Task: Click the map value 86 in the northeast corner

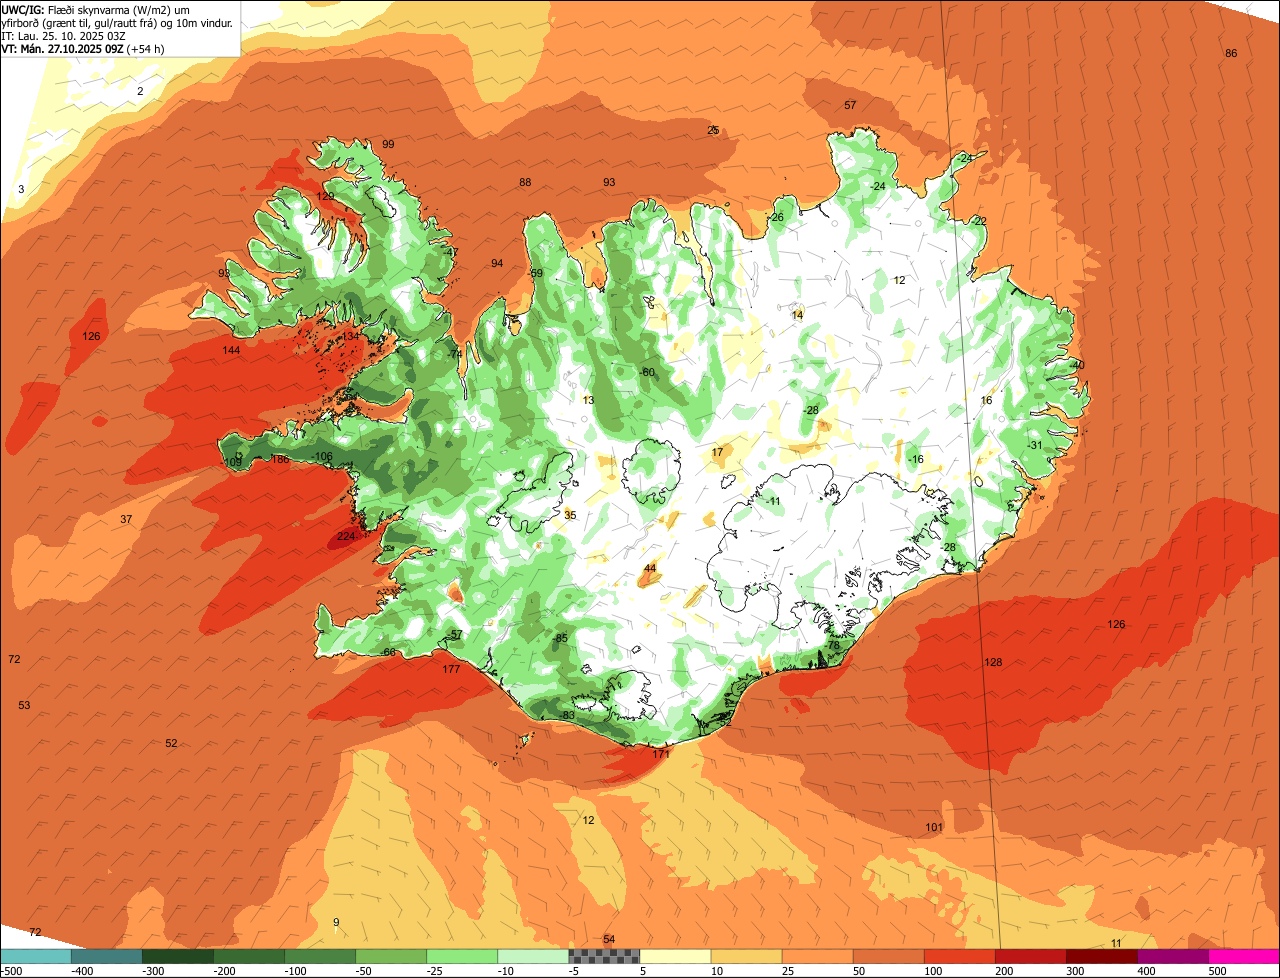Action: pos(1231,54)
